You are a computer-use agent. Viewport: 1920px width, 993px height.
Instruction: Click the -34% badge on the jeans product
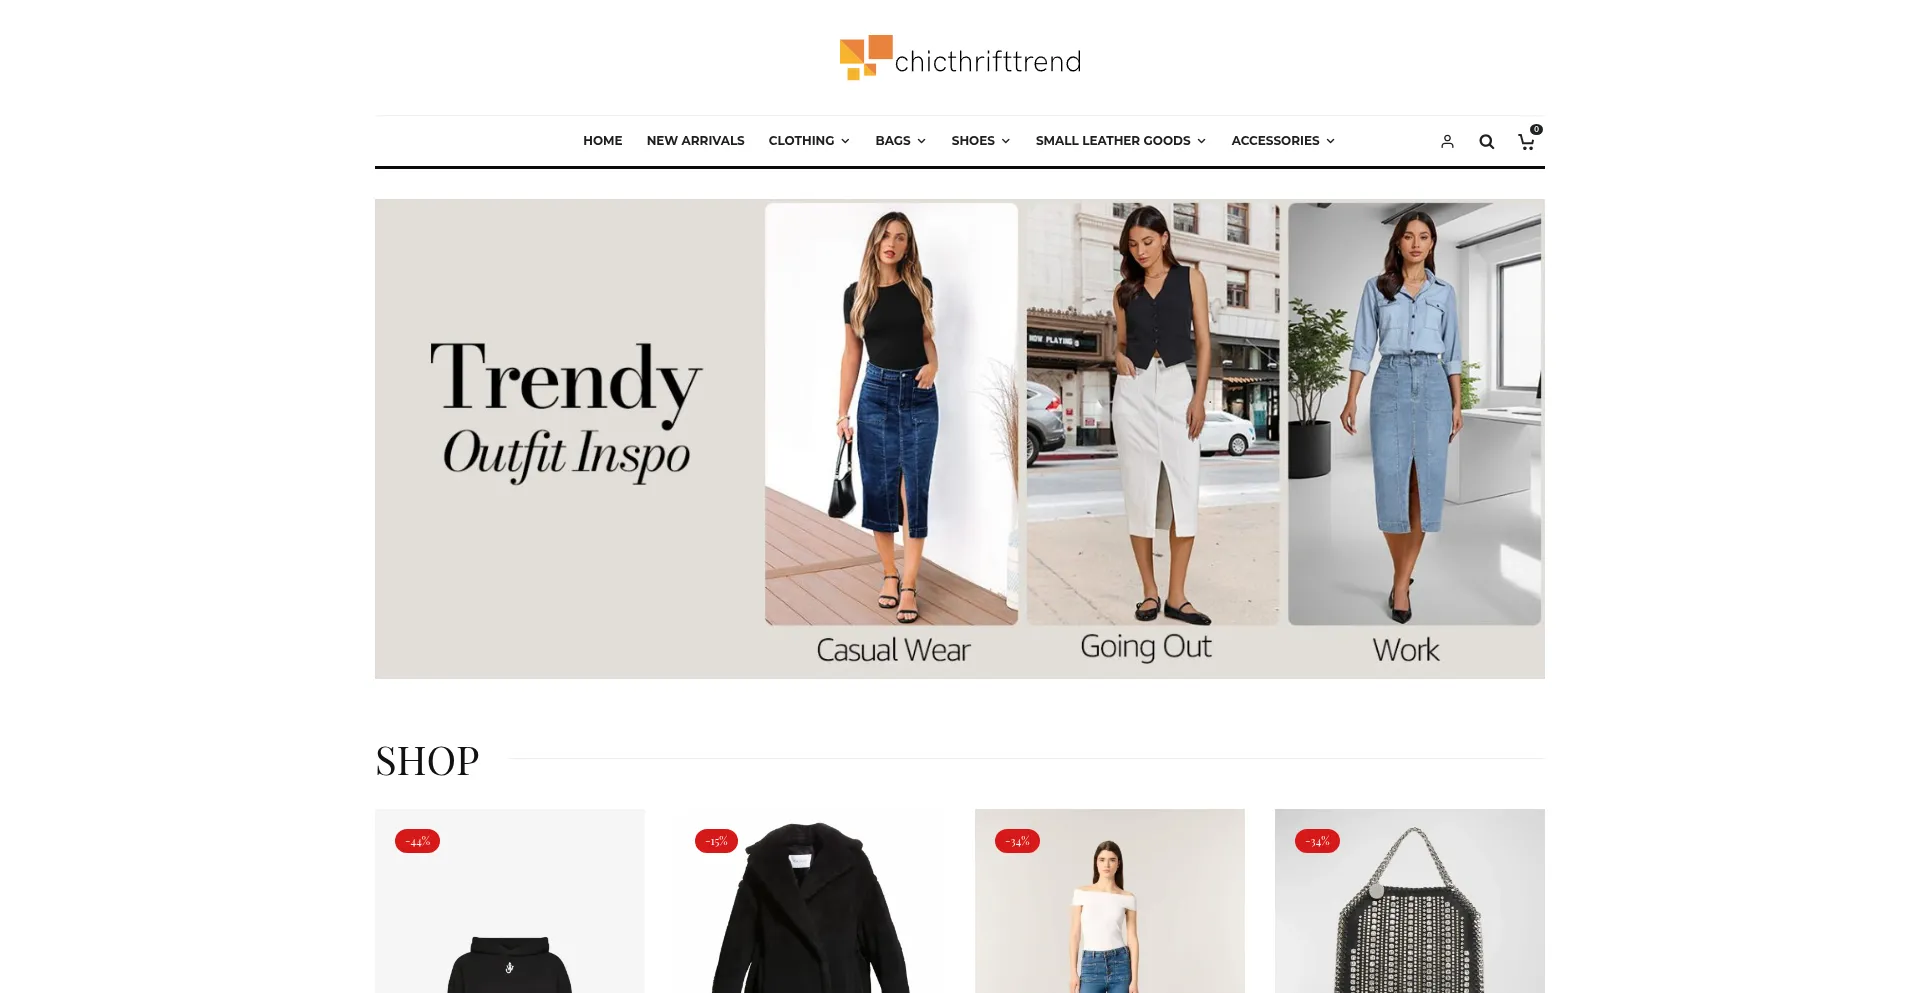1017,841
